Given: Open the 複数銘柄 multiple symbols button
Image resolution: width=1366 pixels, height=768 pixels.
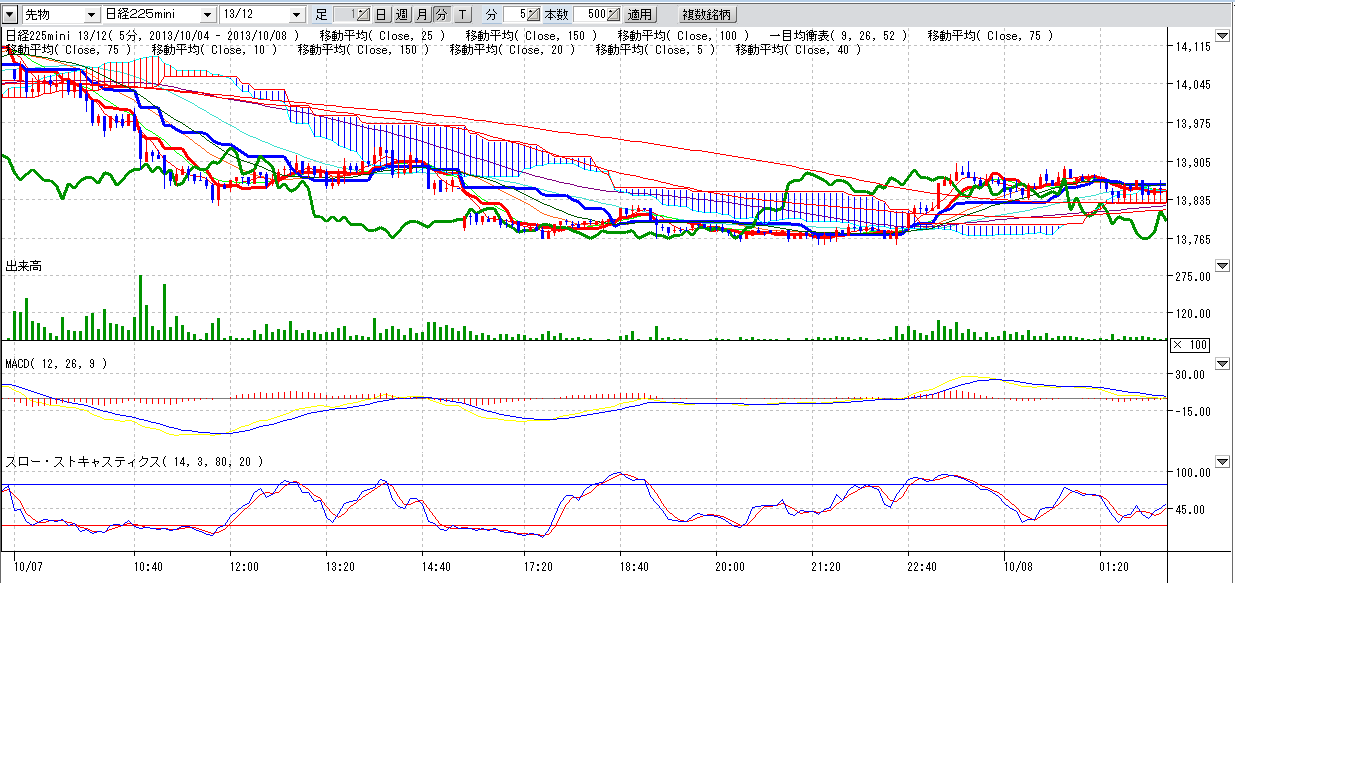Looking at the screenshot, I should [706, 15].
